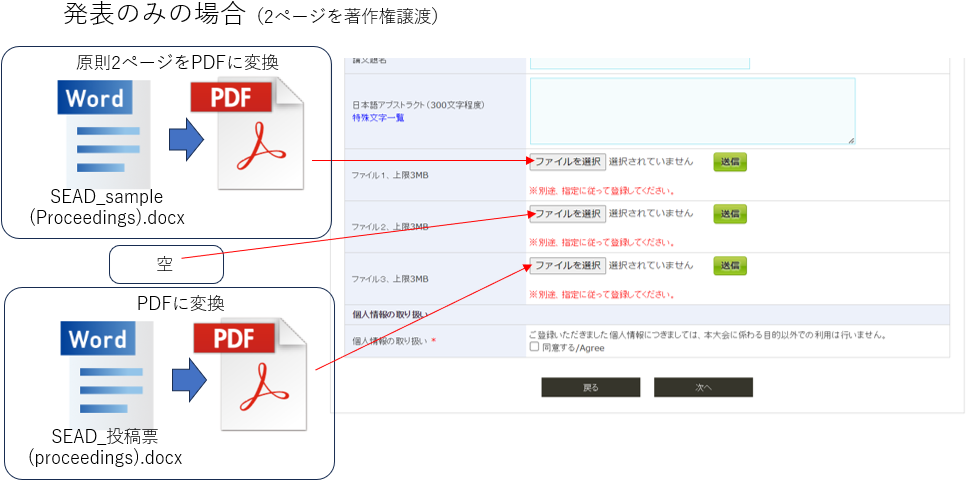The image size is (971, 484).
Task: Click the PDF icon in the top conversion box
Action: click(x=245, y=132)
